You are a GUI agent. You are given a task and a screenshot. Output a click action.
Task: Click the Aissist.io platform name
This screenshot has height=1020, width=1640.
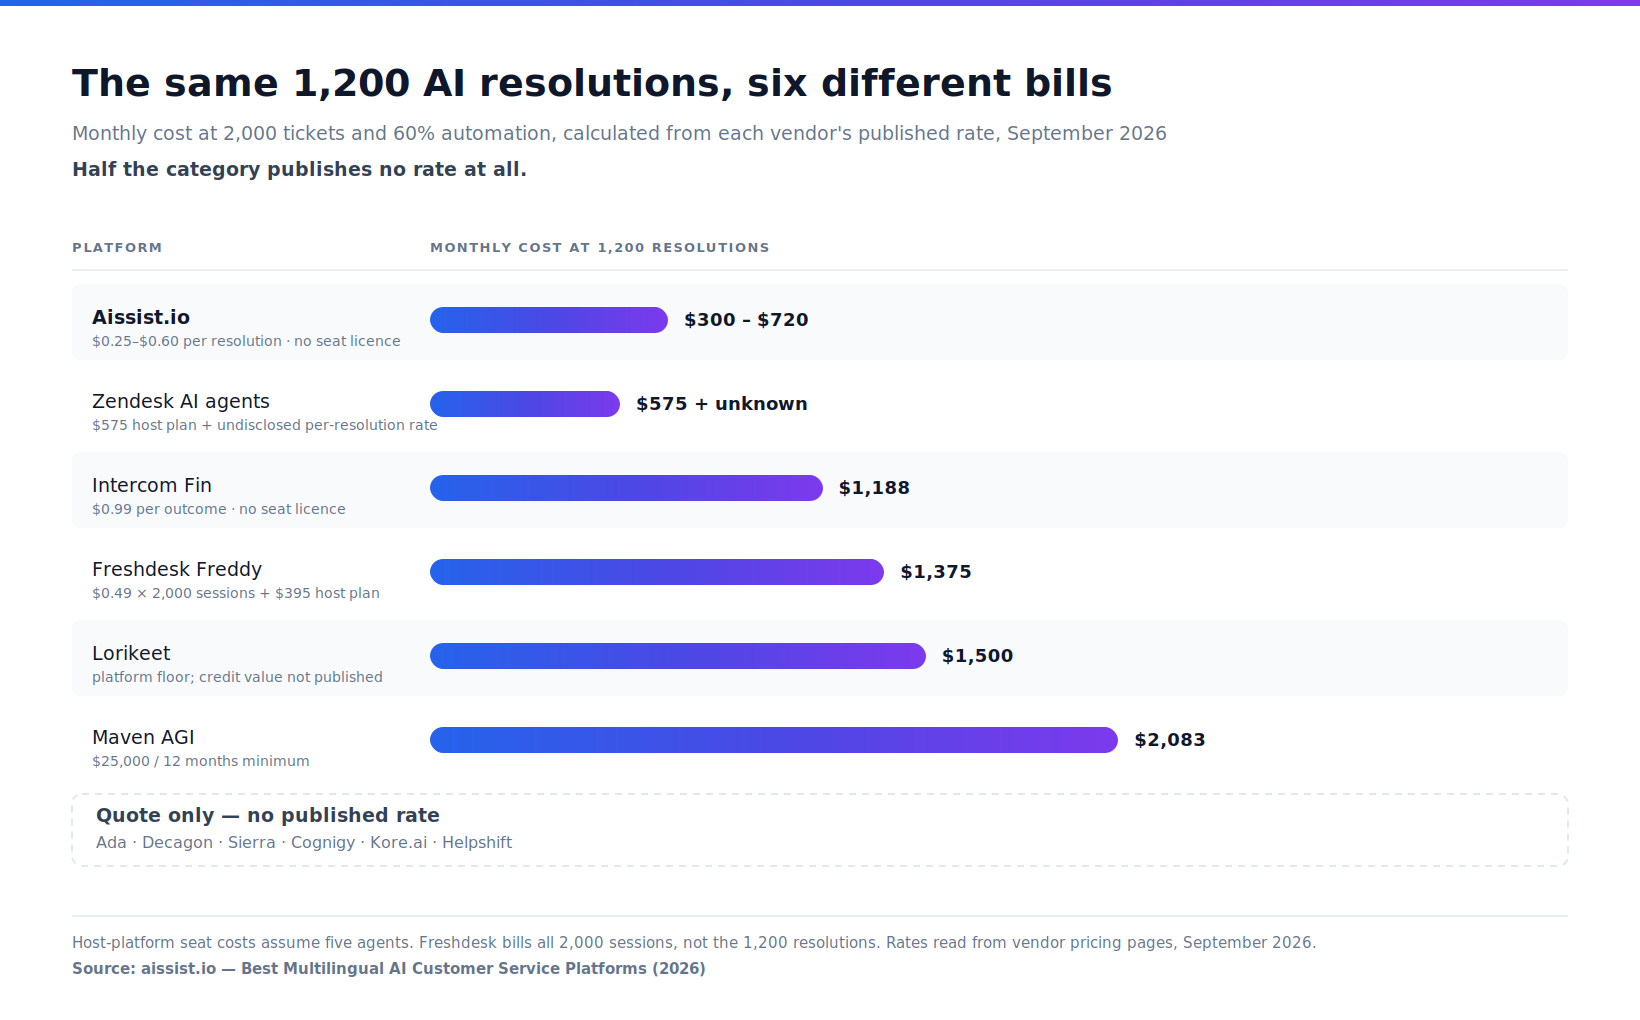pyautogui.click(x=141, y=317)
